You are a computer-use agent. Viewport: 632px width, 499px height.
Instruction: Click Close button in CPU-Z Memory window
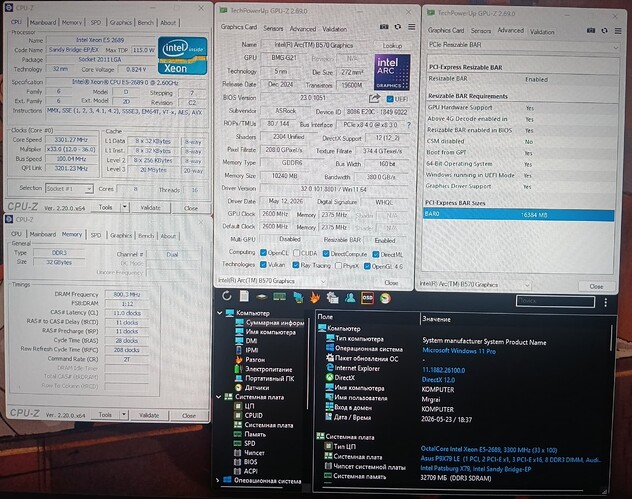tap(189, 415)
